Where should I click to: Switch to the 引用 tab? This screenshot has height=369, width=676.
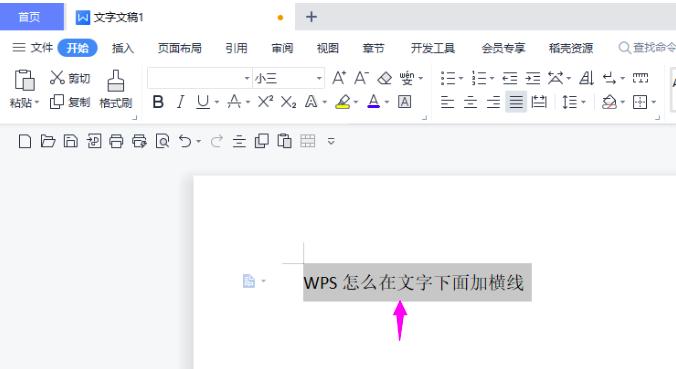236,48
